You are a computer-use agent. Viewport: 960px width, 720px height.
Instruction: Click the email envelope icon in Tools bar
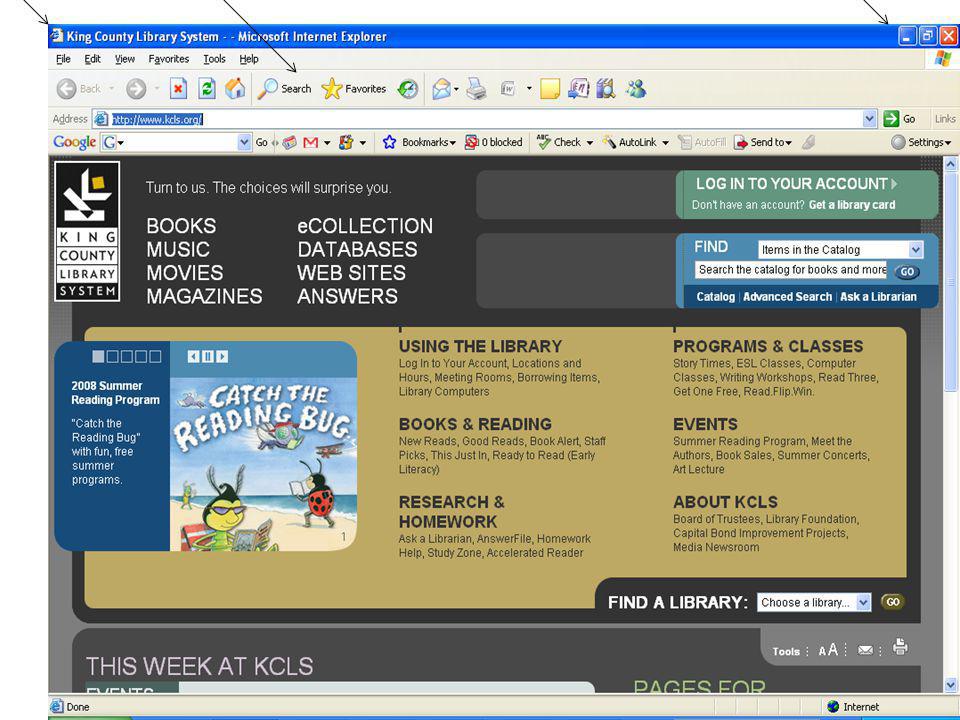pos(865,650)
